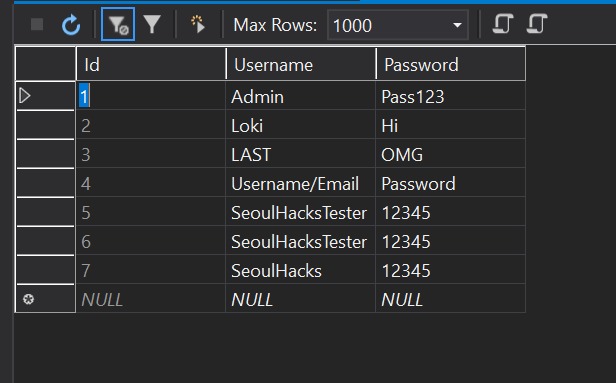Click the NULL Password cell in new row

coord(451,299)
